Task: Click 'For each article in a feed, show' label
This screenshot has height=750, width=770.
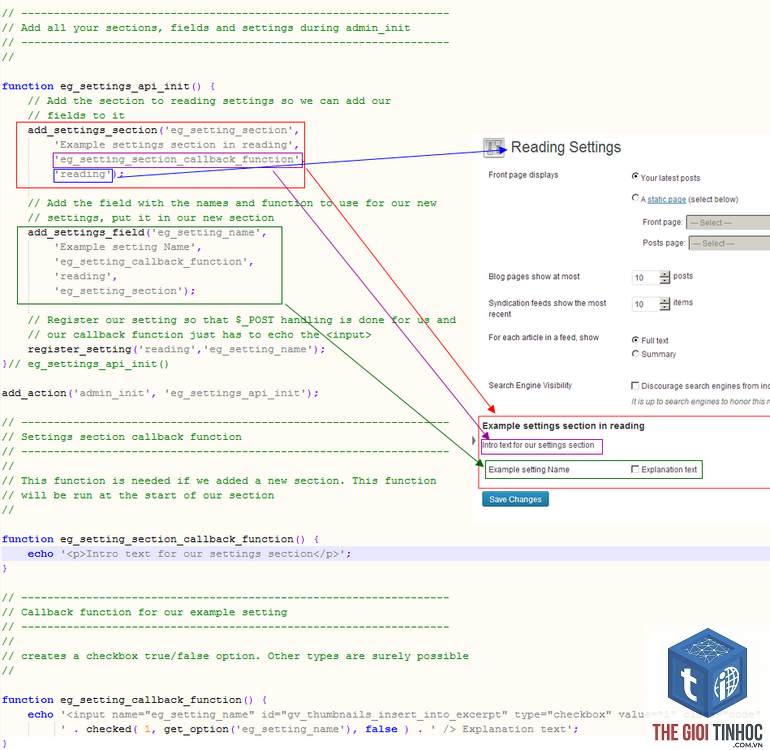Action: click(x=544, y=337)
